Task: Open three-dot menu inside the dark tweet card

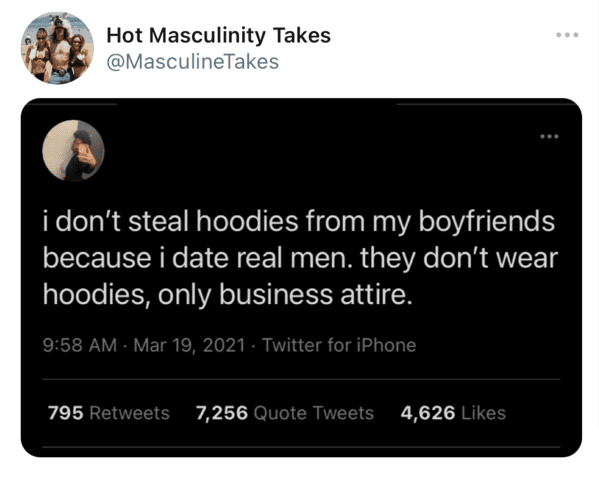Action: (549, 136)
